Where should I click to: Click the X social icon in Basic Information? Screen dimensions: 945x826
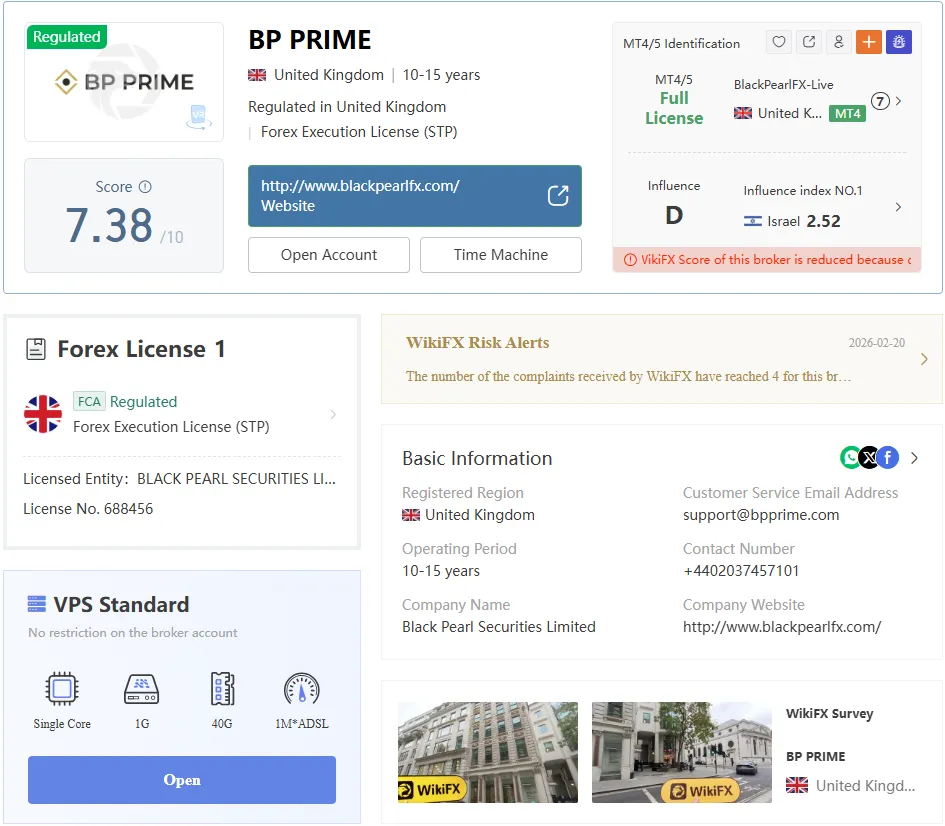(868, 458)
